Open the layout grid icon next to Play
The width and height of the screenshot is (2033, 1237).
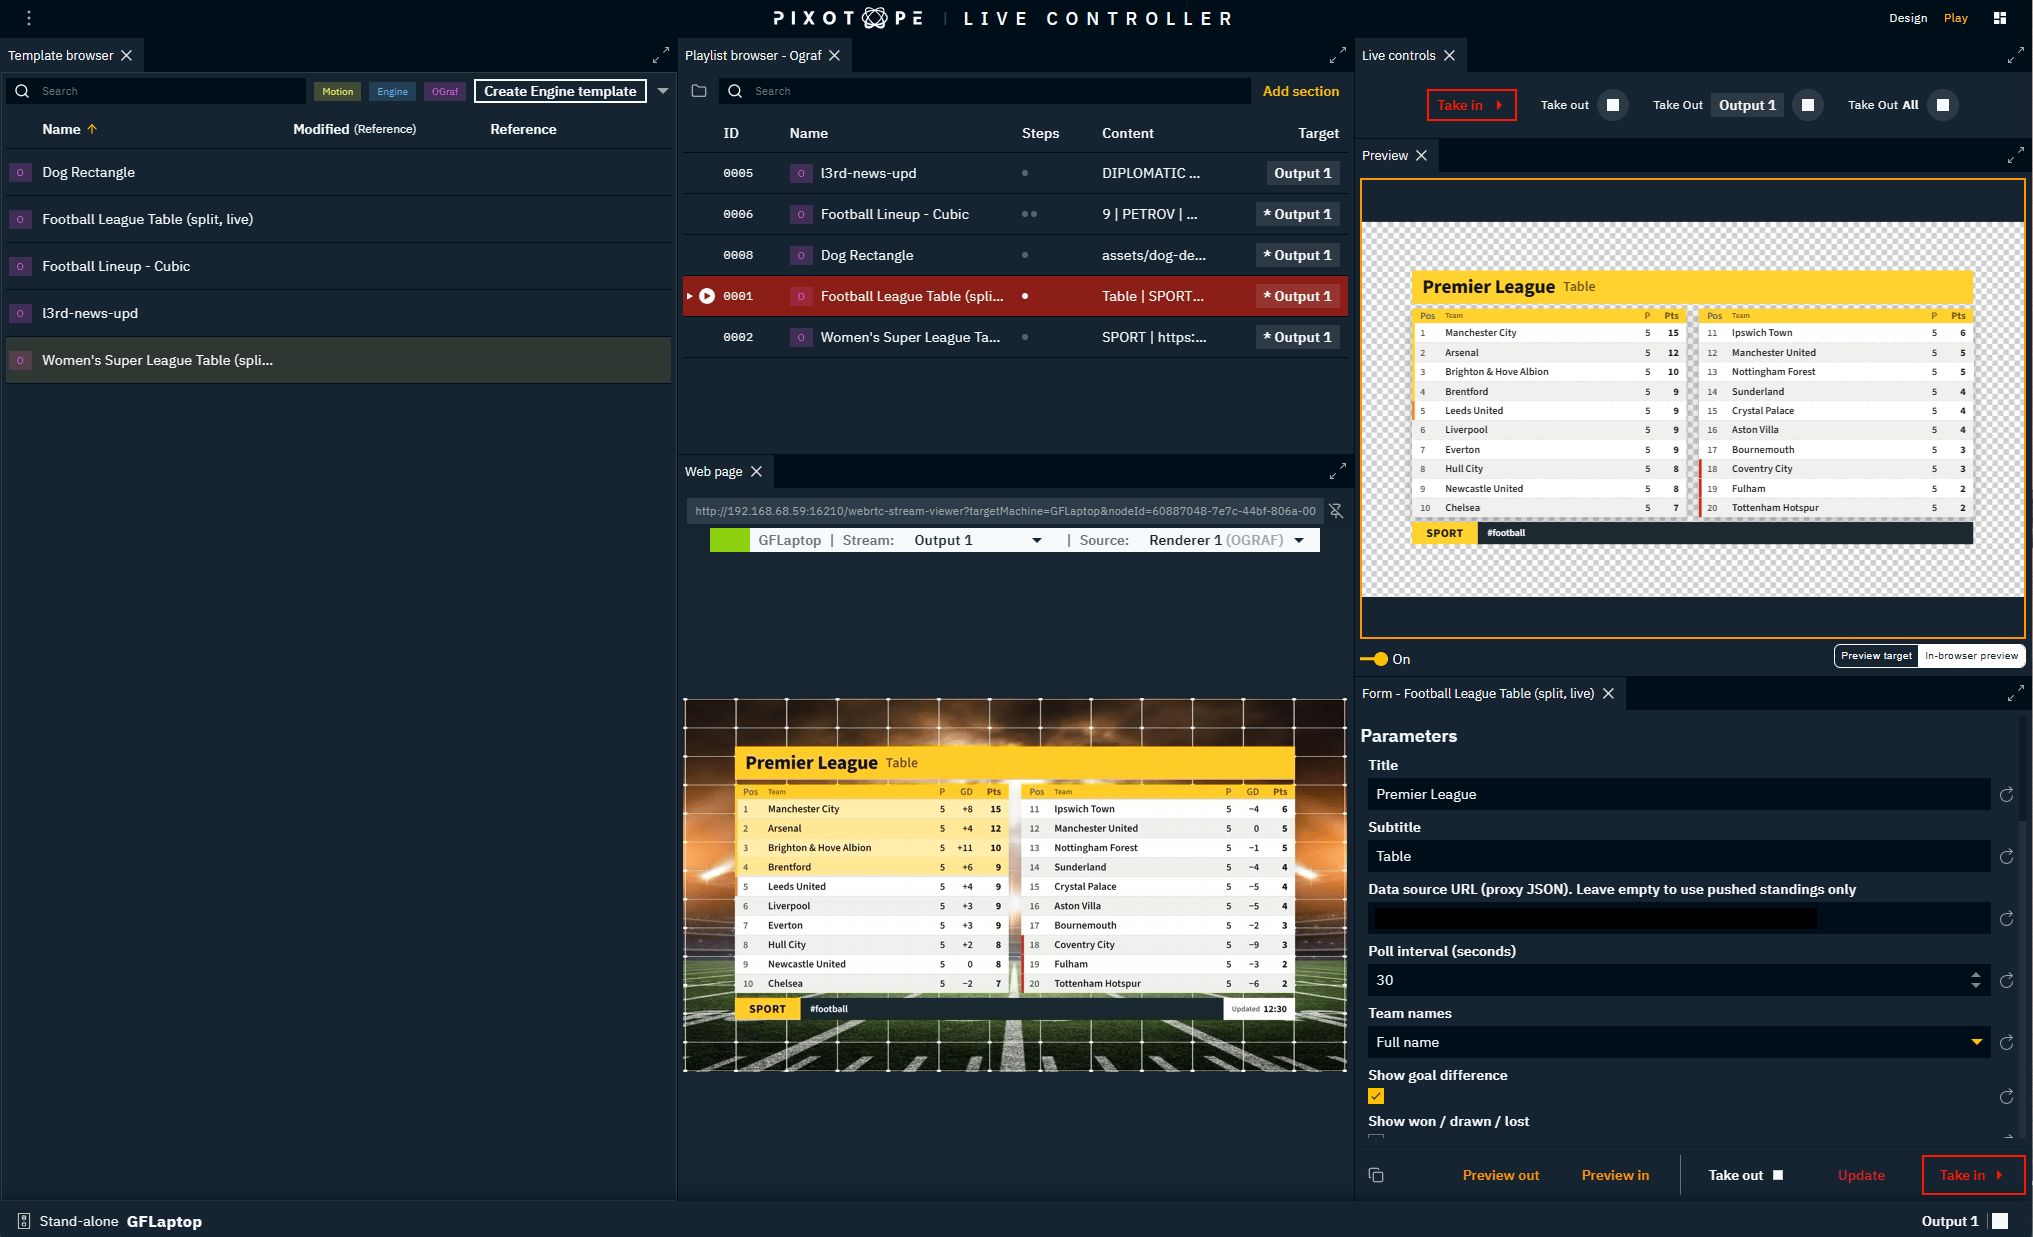point(1999,18)
